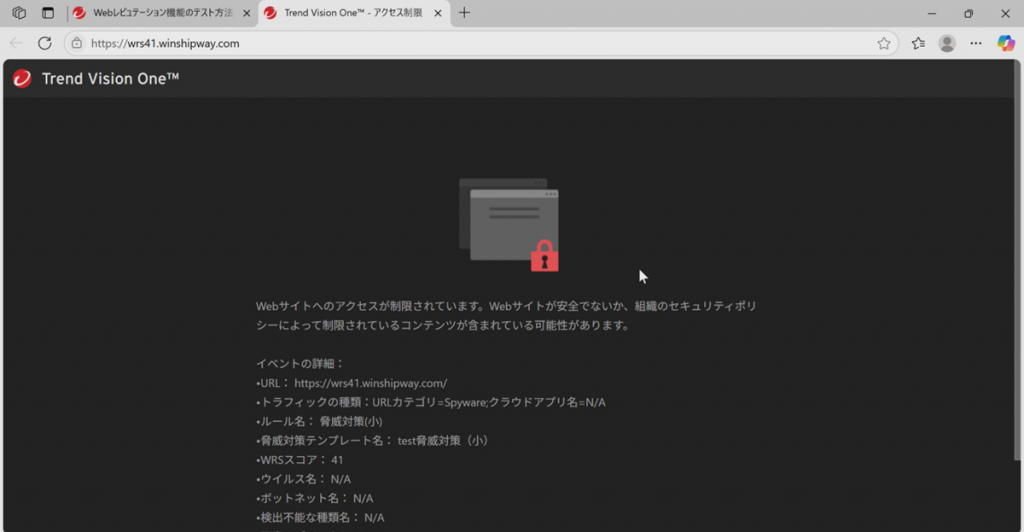Viewport: 1024px width, 532px height.
Task: Open a new browser tab
Action: pos(464,13)
